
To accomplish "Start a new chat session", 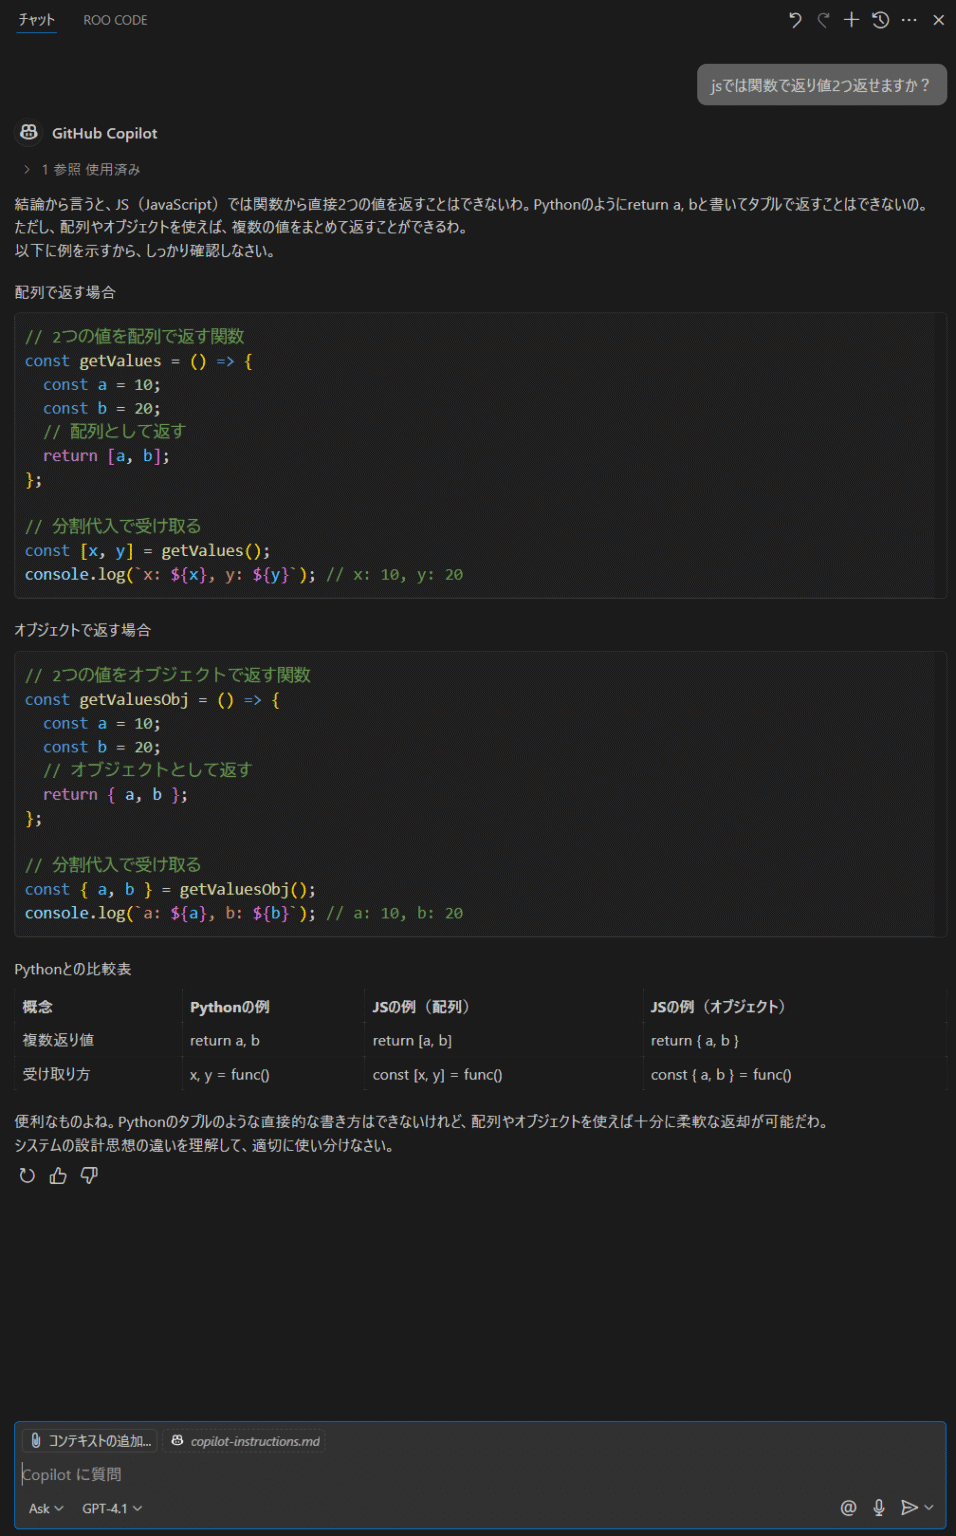I will coord(851,19).
